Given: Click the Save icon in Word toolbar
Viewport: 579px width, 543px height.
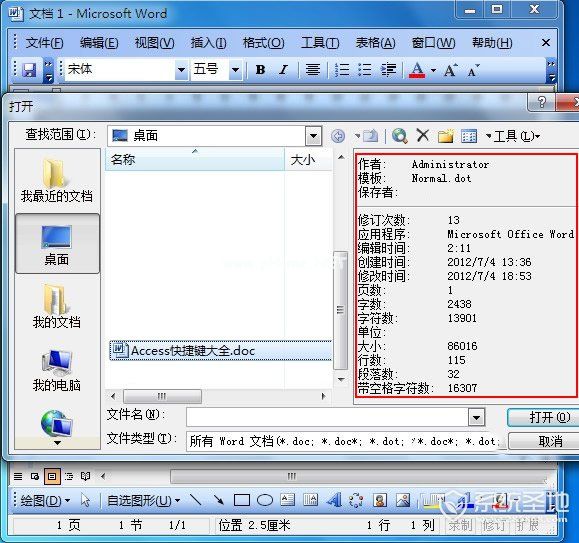Looking at the screenshot, I should [29, 69].
